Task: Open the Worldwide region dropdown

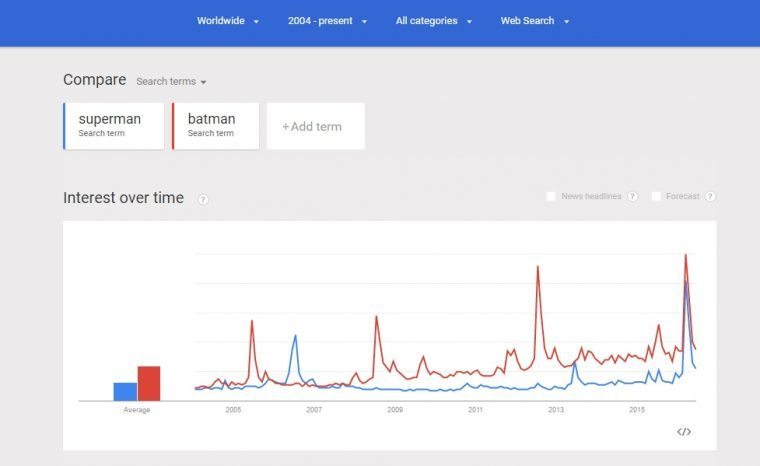Action: click(227, 21)
